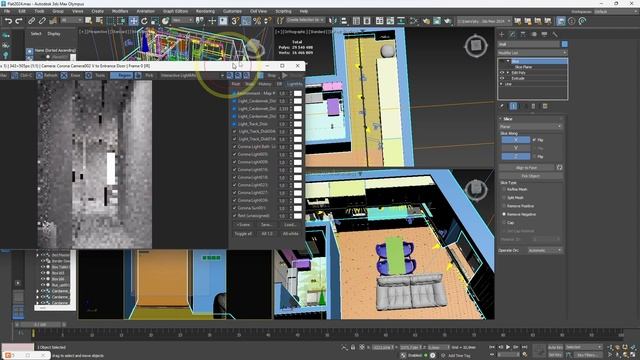Open the Operate On Automatic dropdown
This screenshot has height=360, width=640.
click(545, 250)
